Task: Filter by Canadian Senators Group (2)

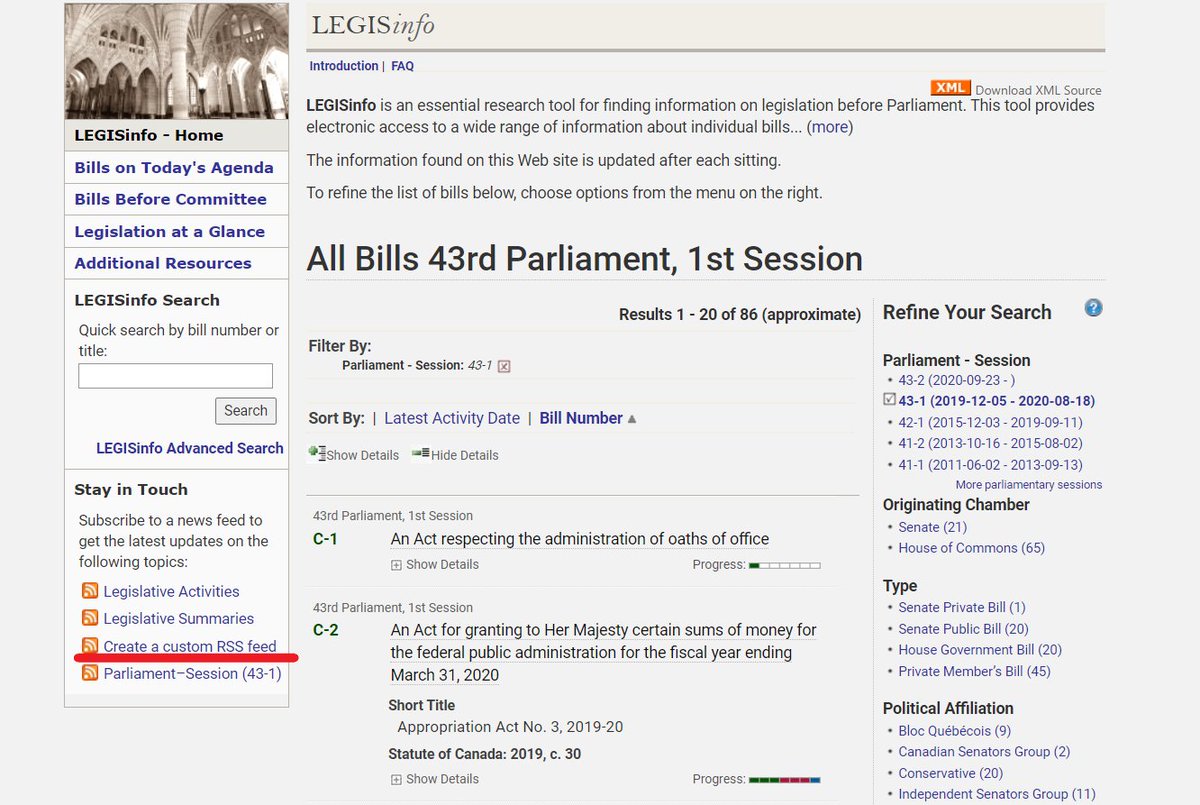Action: (984, 752)
